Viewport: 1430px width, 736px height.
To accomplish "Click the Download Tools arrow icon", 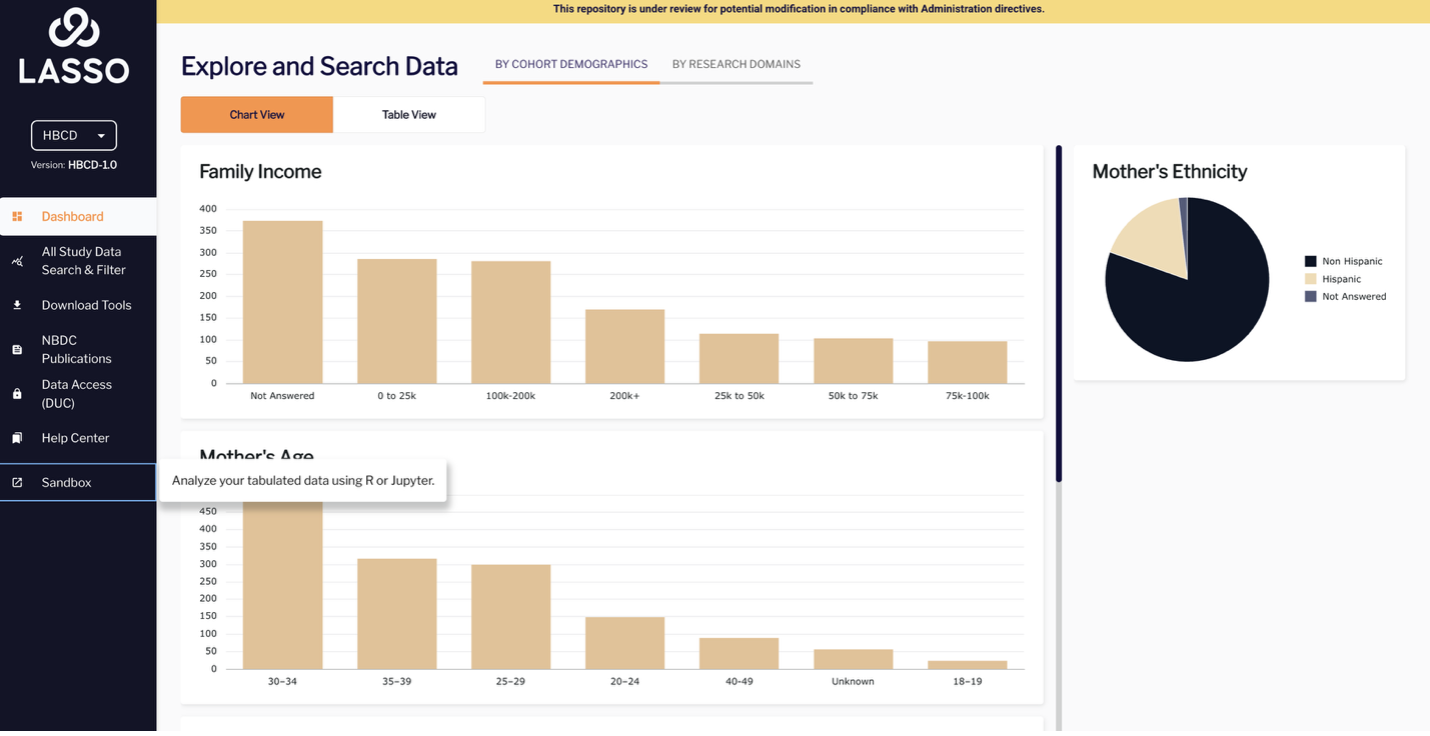I will (17, 305).
